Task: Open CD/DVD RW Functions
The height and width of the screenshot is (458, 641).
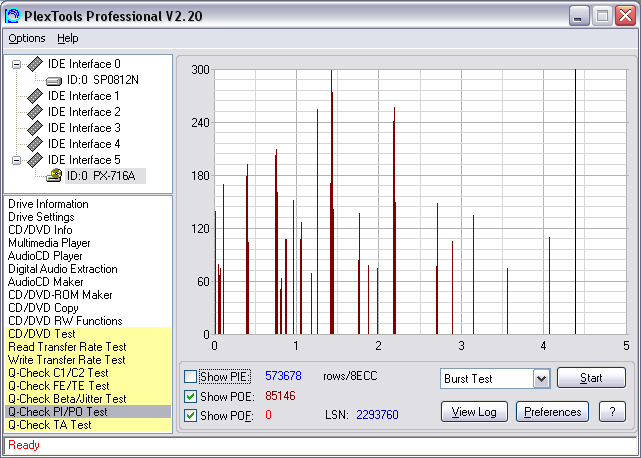Action: tap(65, 321)
